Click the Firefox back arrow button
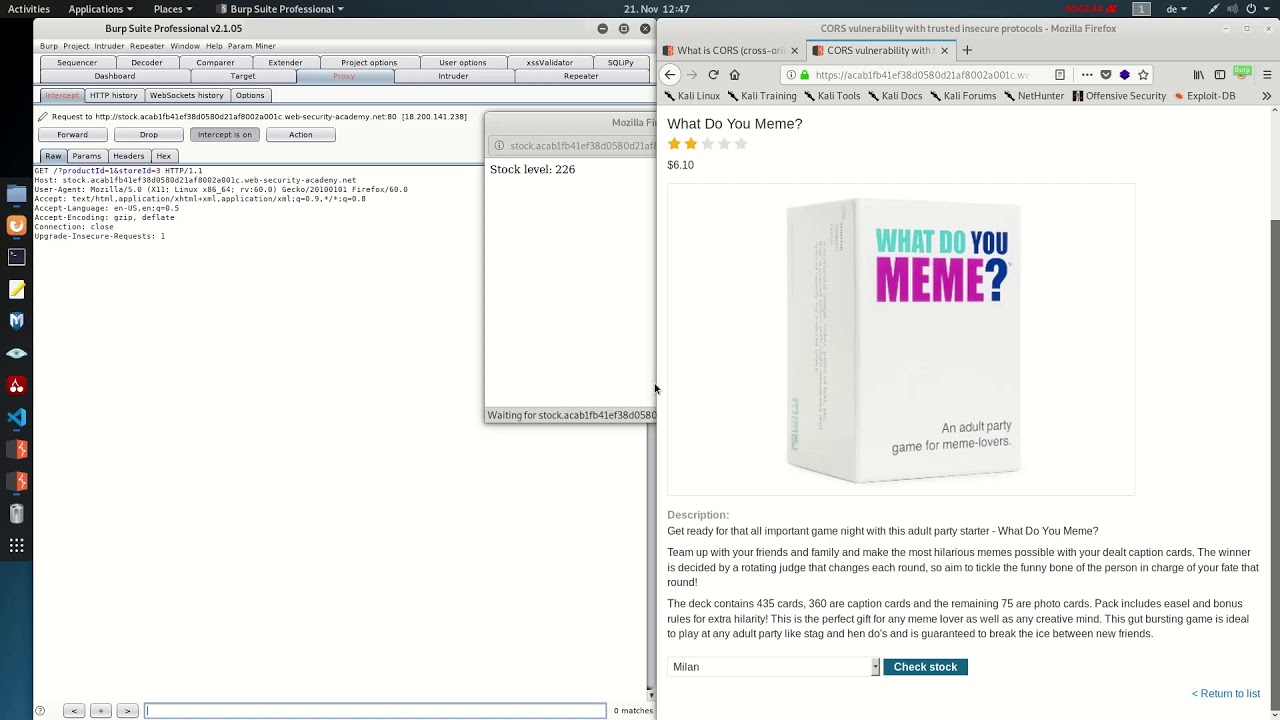1280x720 pixels. click(x=670, y=75)
